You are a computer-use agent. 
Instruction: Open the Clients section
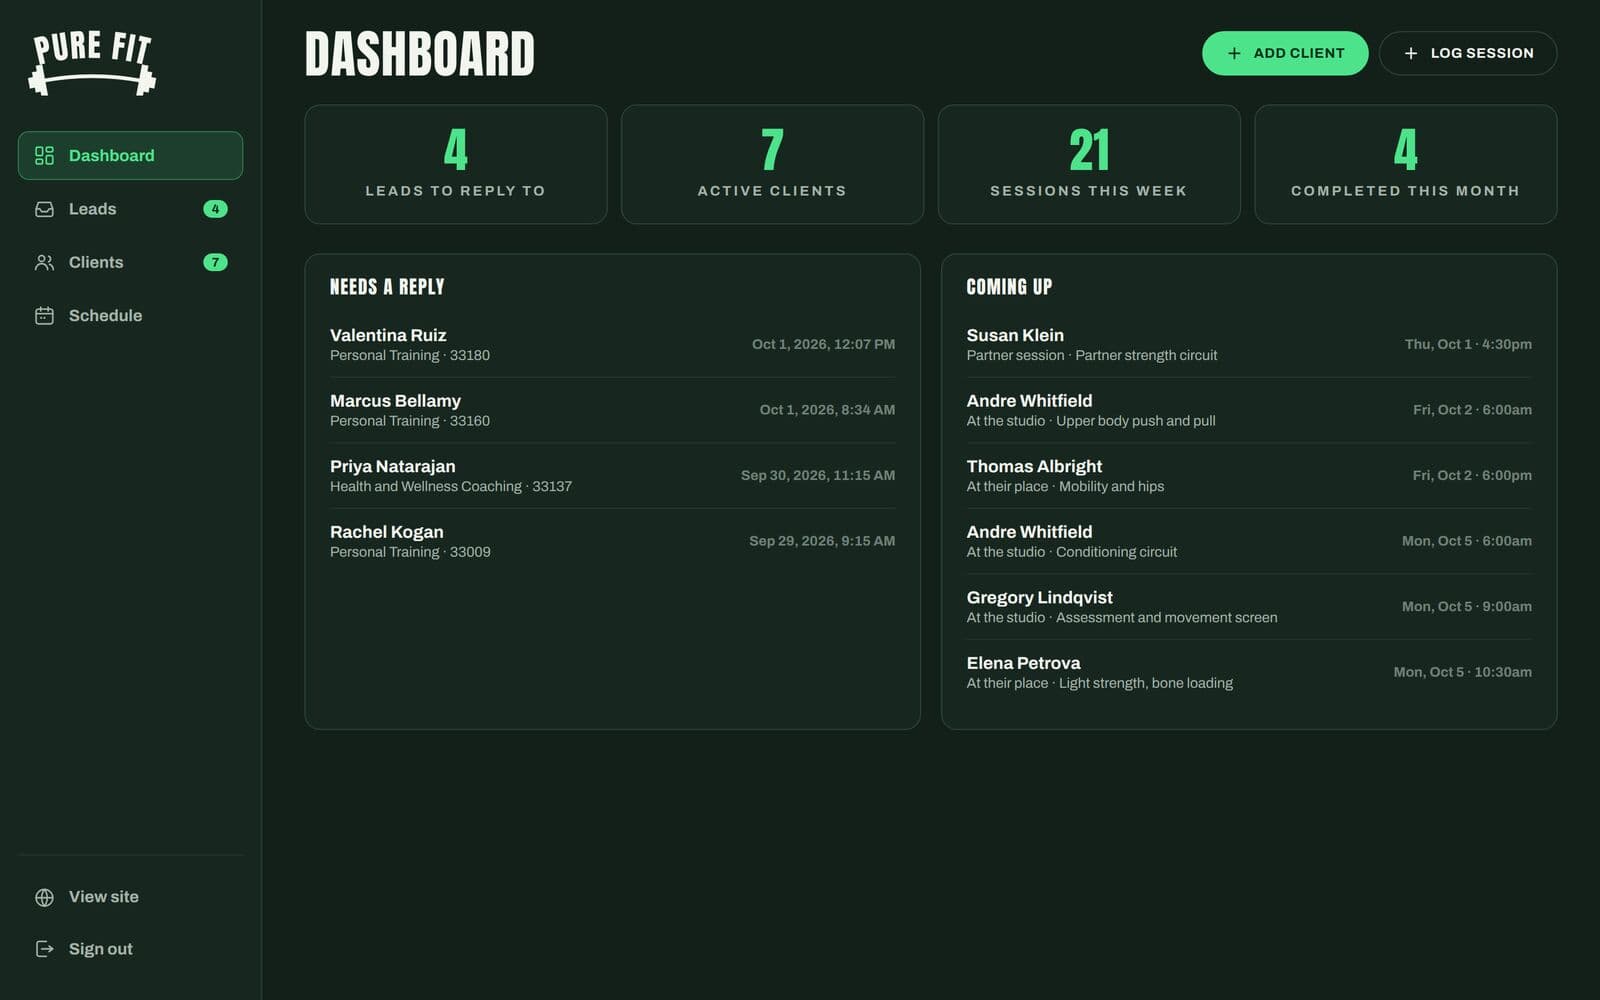point(130,262)
